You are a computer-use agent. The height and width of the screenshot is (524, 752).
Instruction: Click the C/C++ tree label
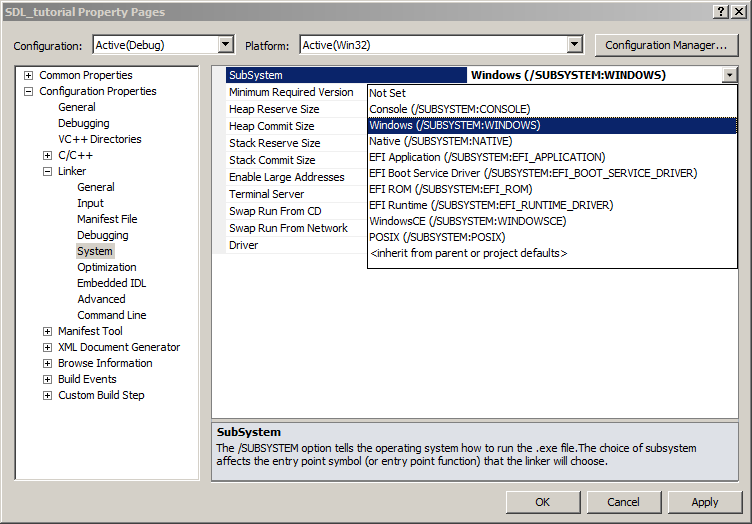point(75,155)
